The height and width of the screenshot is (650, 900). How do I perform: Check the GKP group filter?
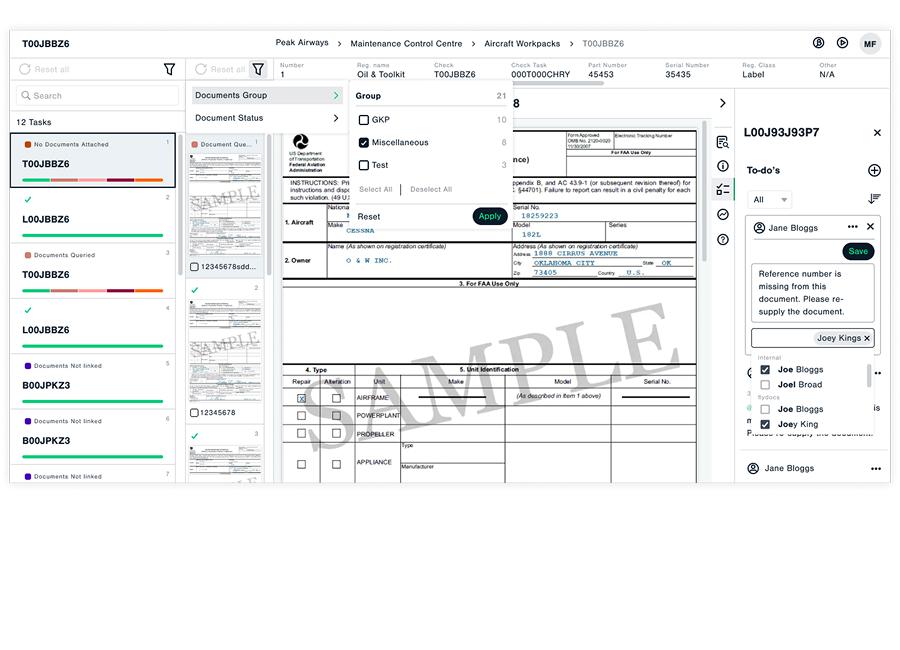point(364,119)
